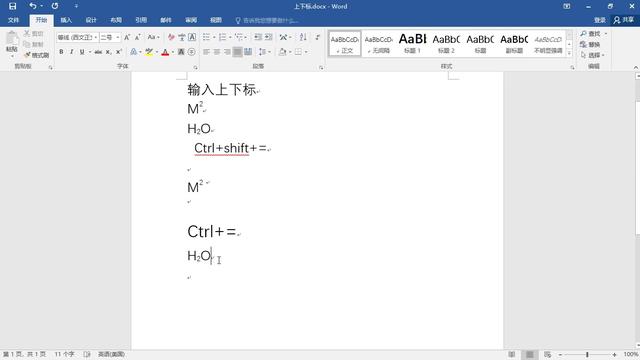Switch to the 布局 (Layout) tab
The width and height of the screenshot is (640, 360).
[116, 20]
